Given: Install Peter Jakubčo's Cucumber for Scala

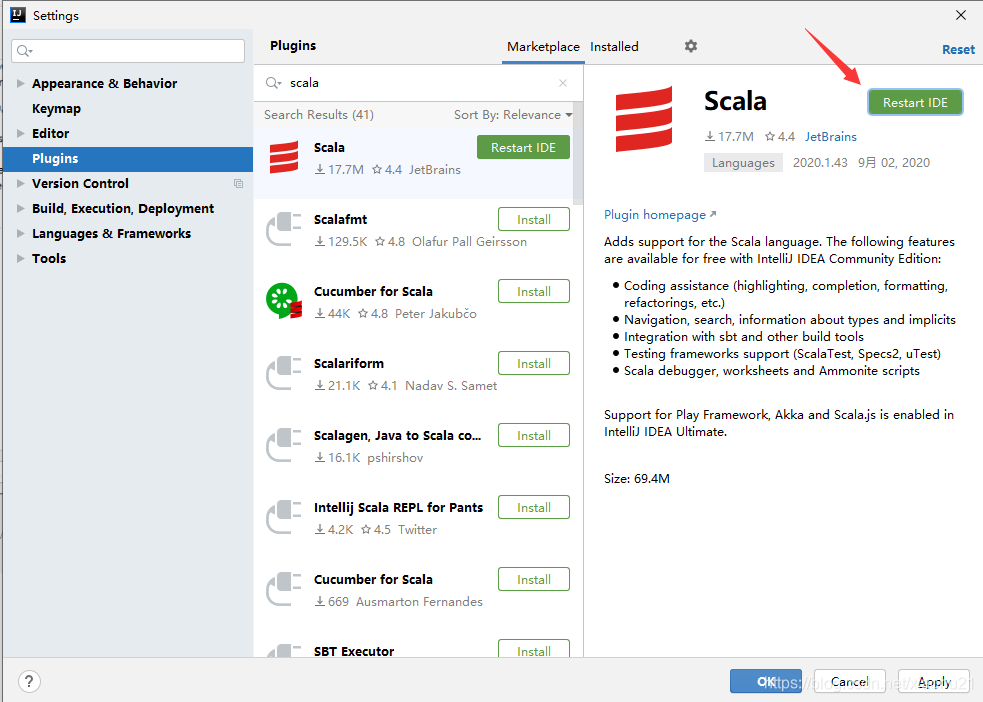Looking at the screenshot, I should click(534, 291).
